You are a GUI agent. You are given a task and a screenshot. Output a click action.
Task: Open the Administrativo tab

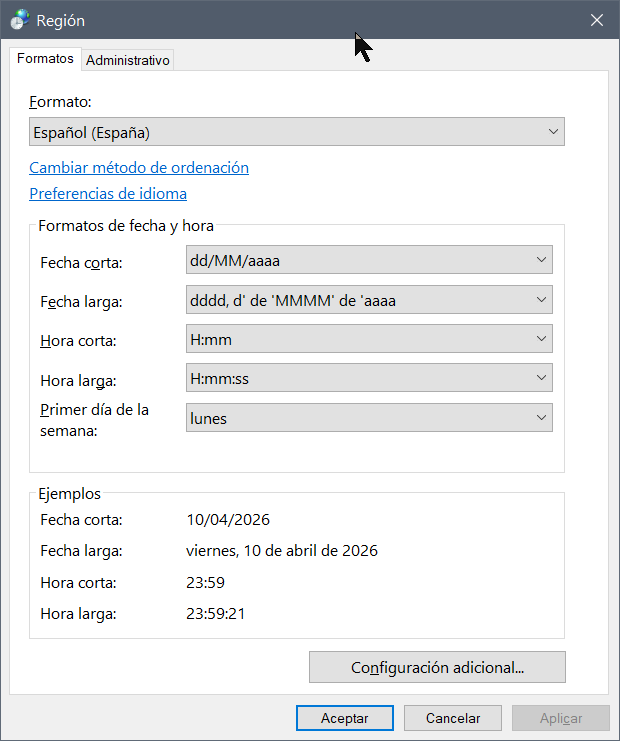point(128,60)
